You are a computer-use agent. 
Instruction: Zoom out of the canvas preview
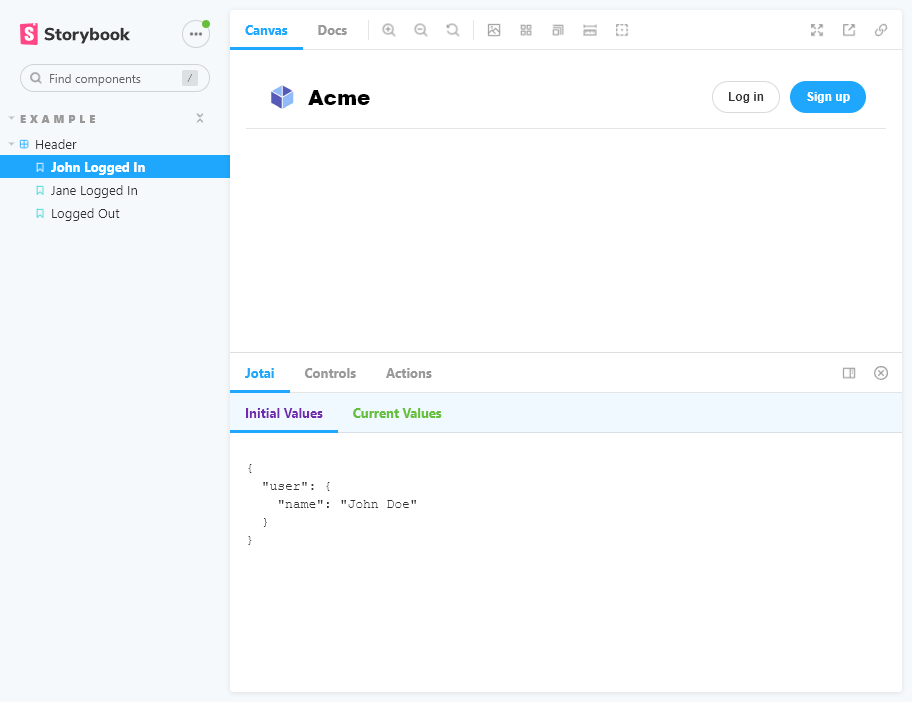click(421, 30)
